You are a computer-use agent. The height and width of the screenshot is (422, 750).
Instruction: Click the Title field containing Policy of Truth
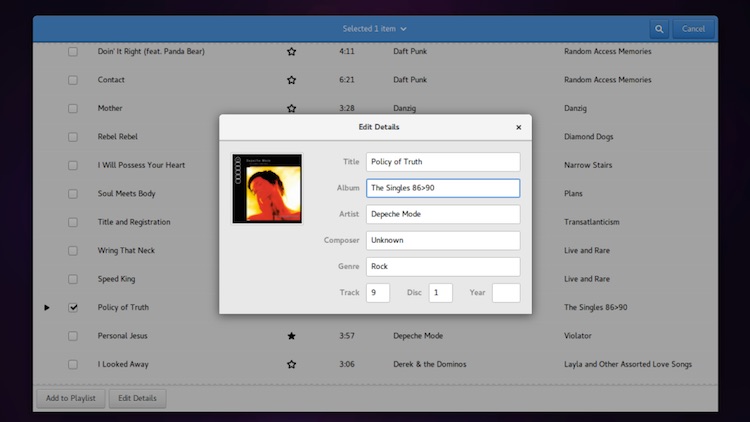tap(443, 161)
